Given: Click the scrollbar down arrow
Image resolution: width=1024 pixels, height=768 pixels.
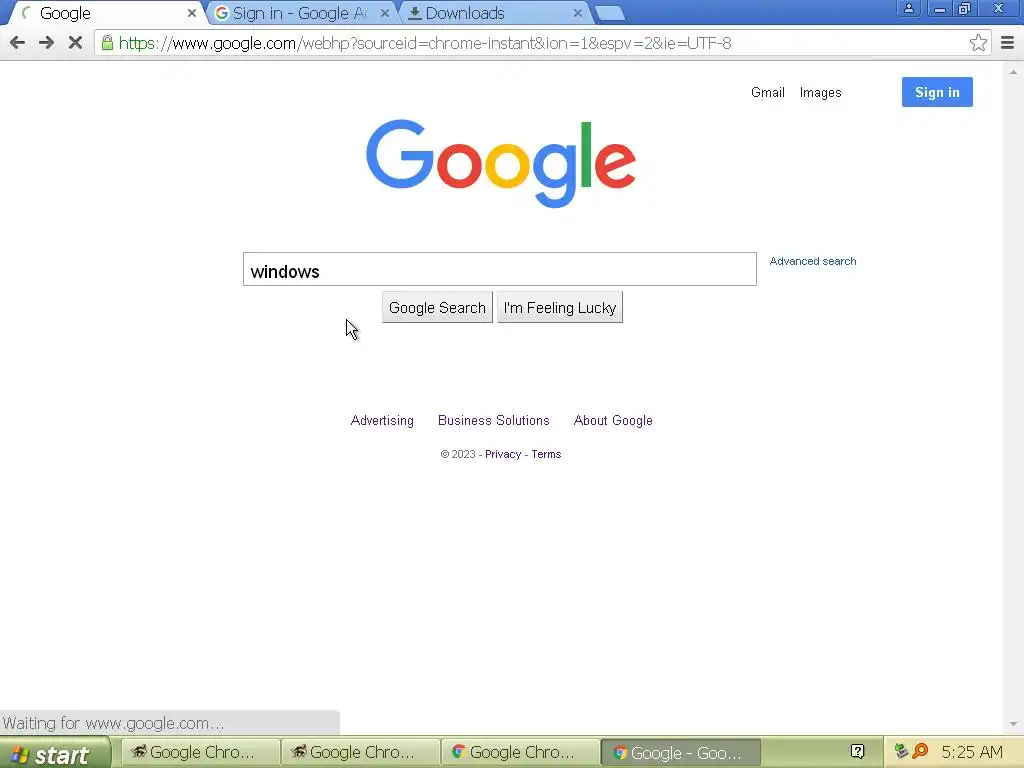Looking at the screenshot, I should [x=1013, y=724].
